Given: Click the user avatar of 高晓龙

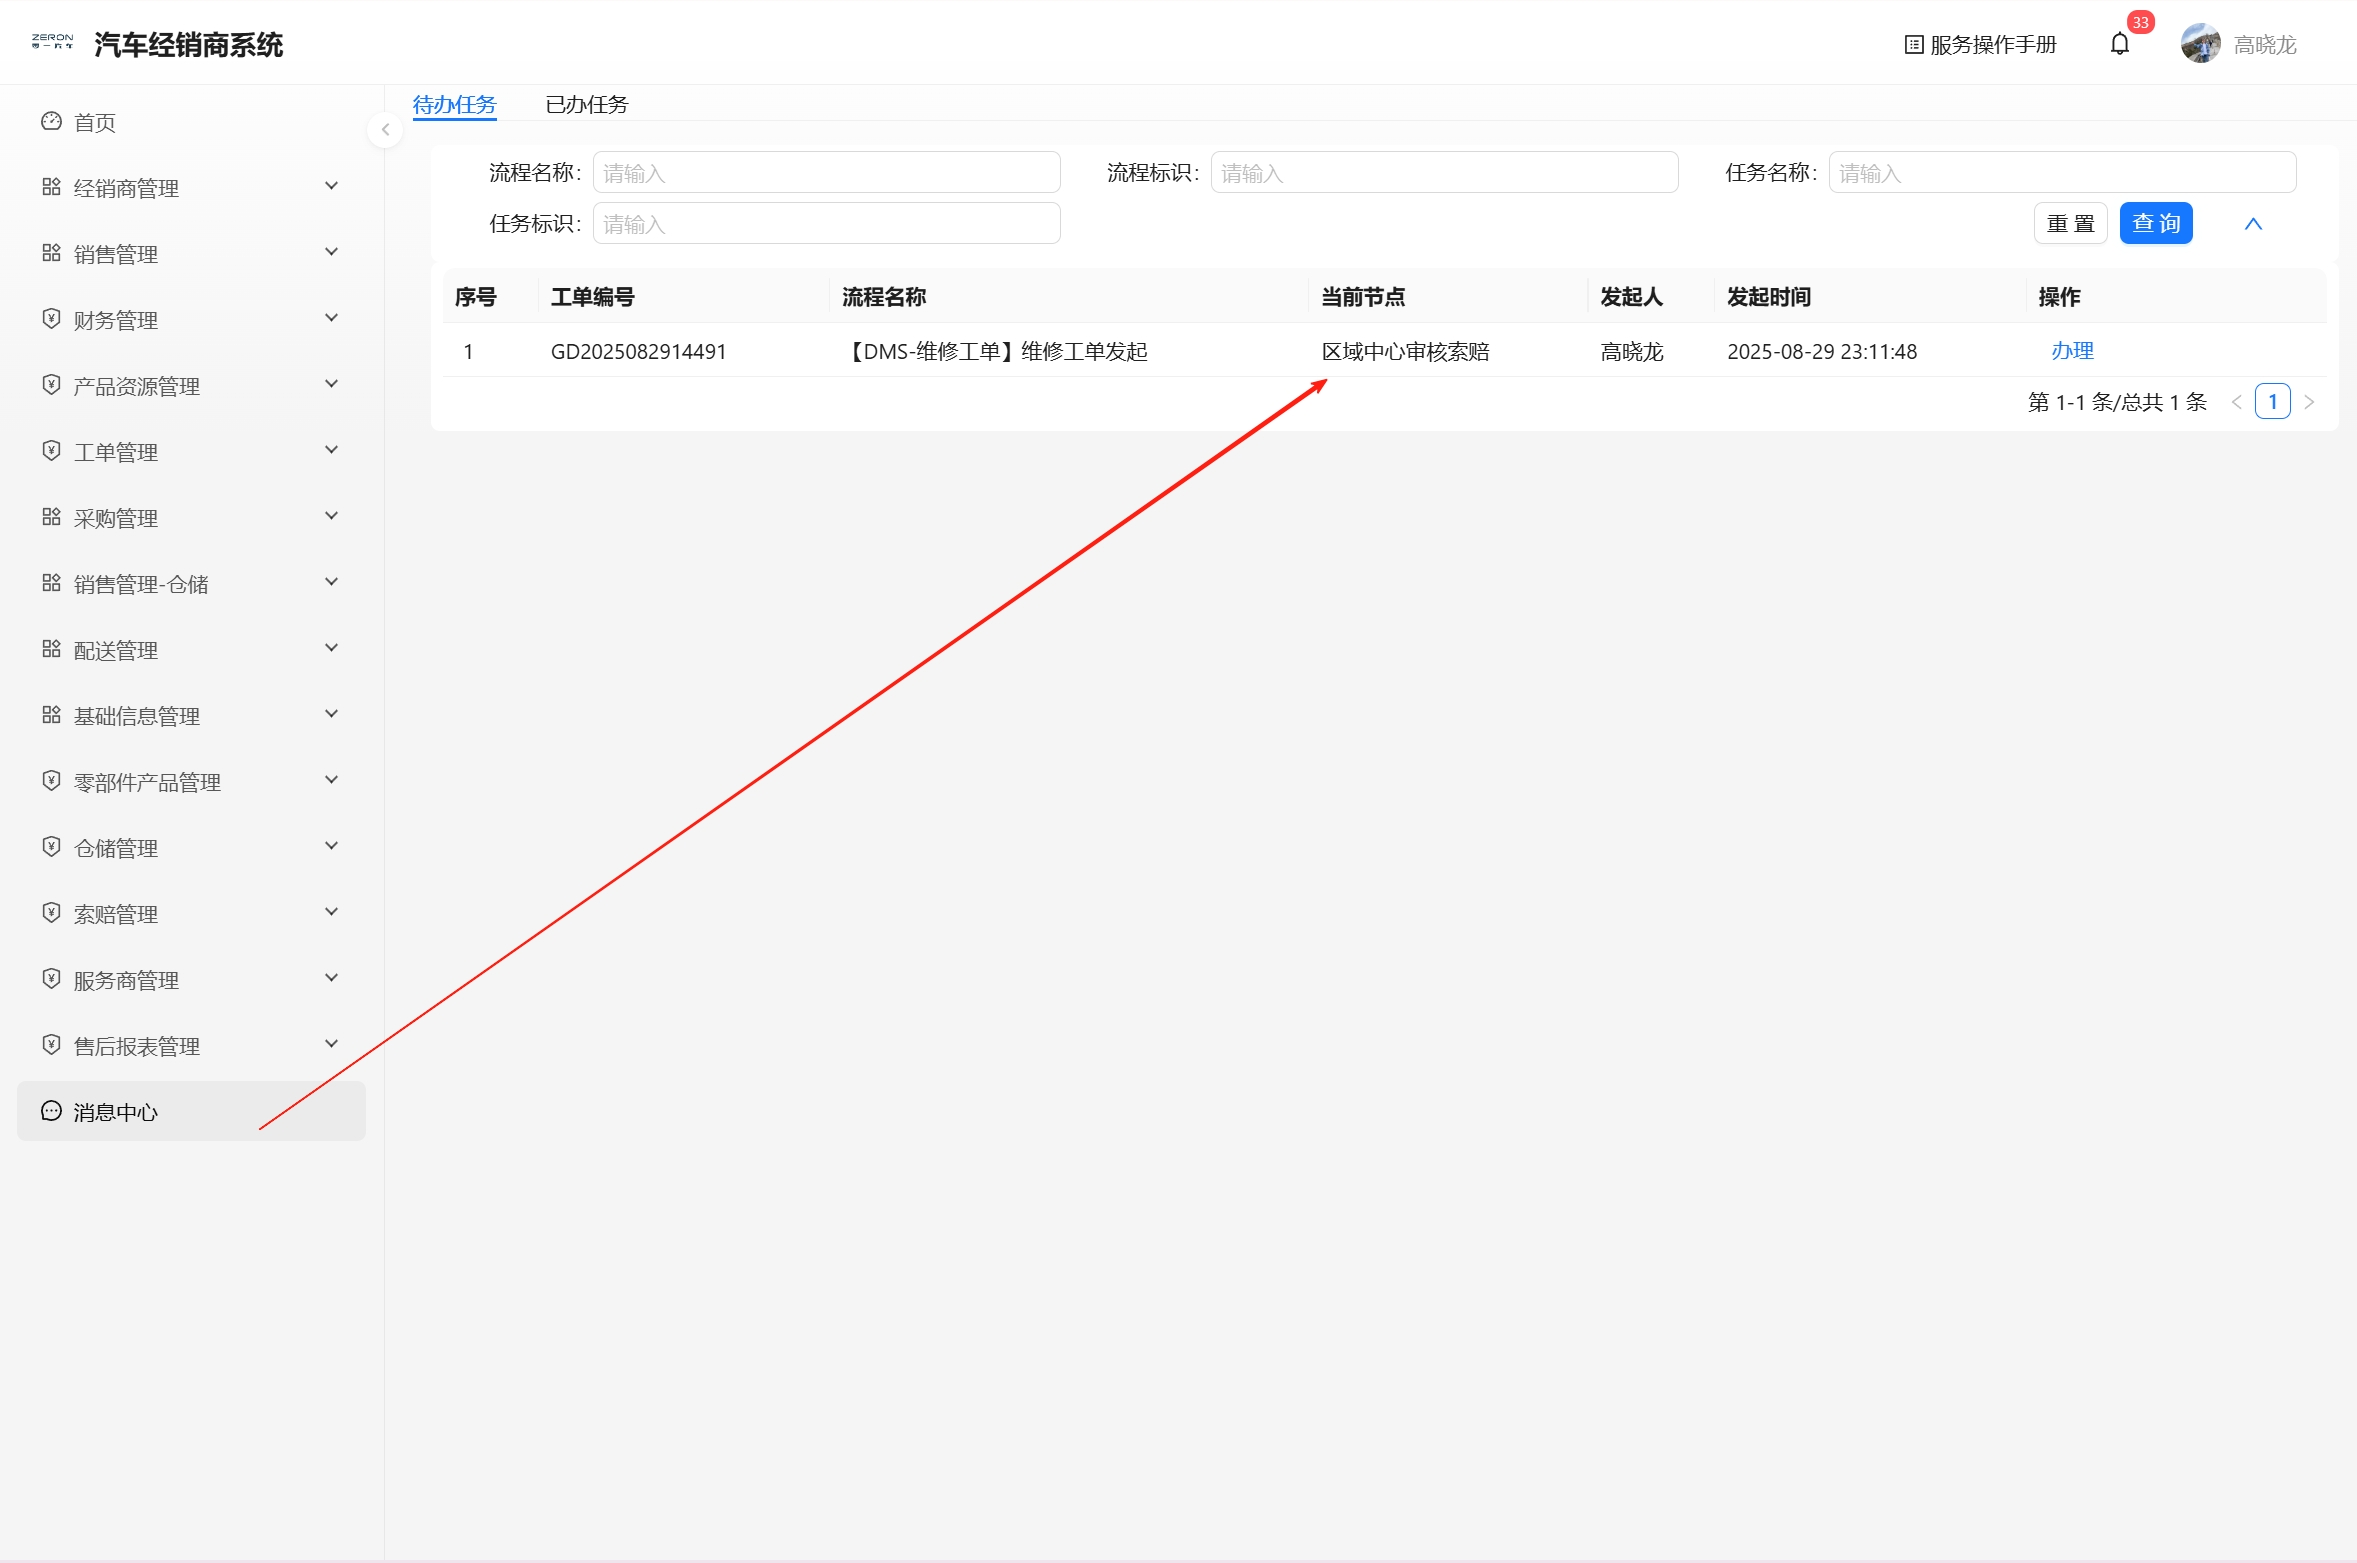Looking at the screenshot, I should (2200, 44).
